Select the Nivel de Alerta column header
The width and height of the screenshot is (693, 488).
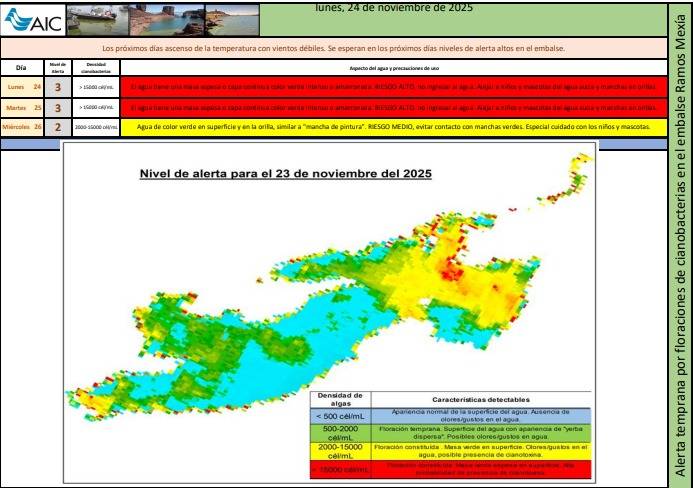click(58, 67)
